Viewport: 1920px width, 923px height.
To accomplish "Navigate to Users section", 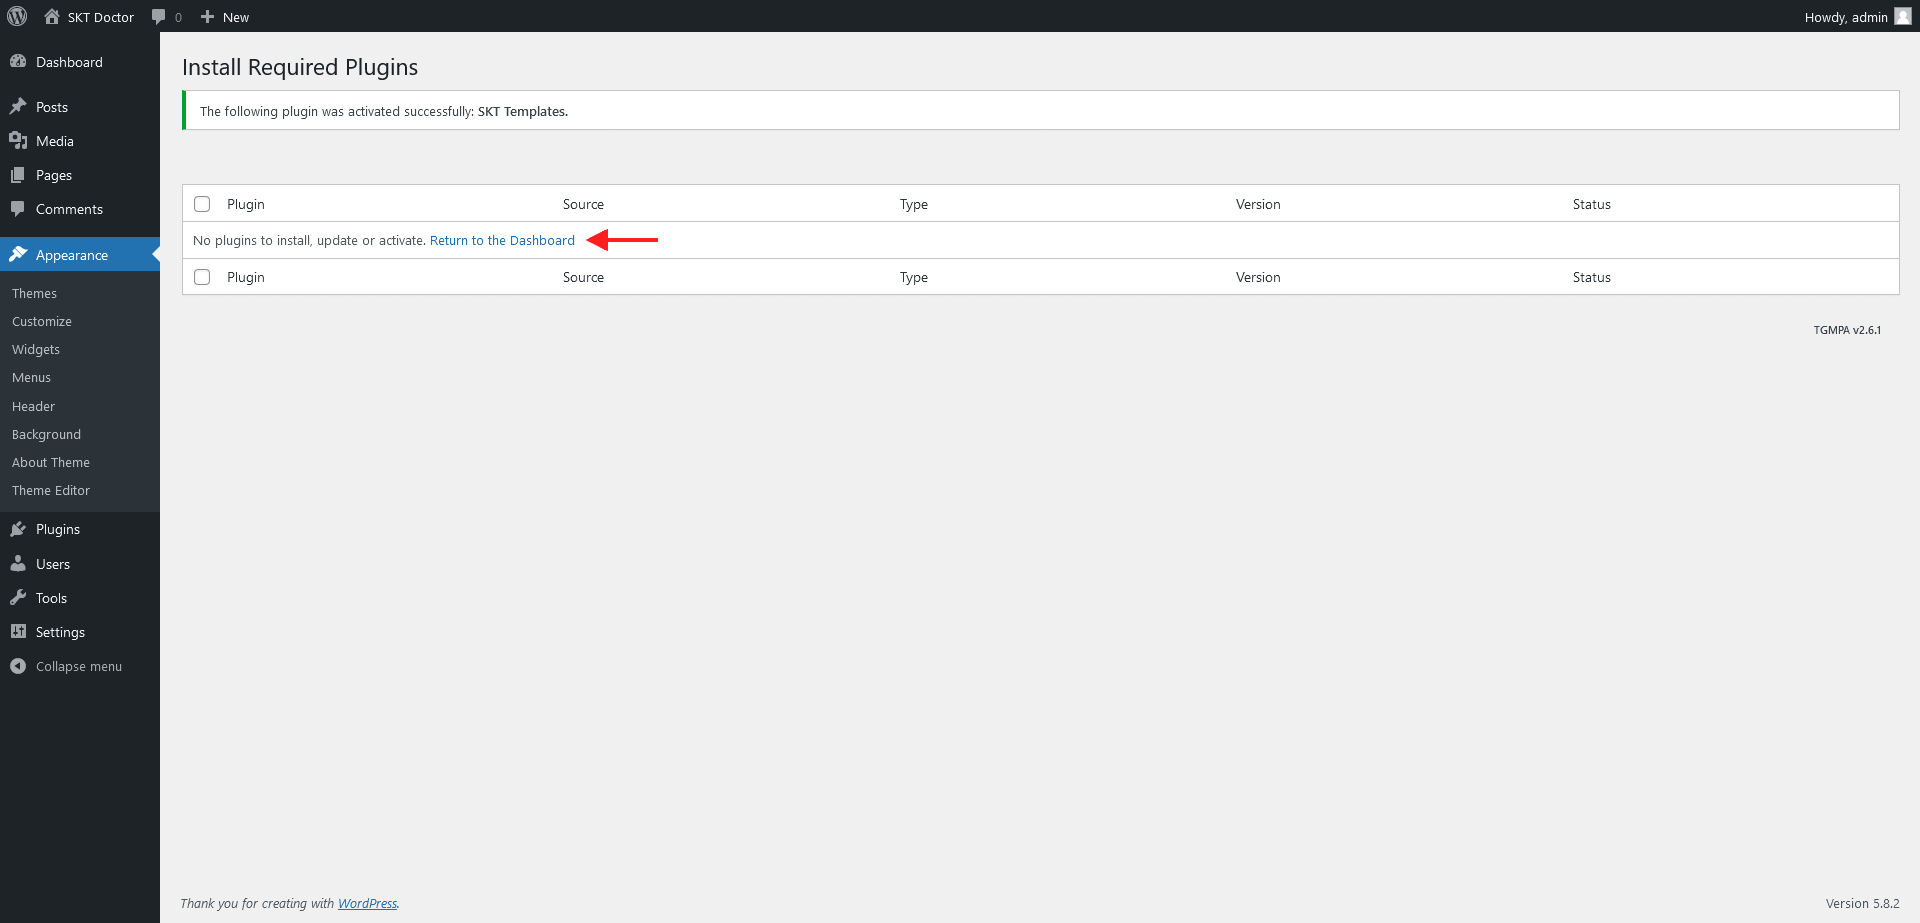I will (52, 564).
